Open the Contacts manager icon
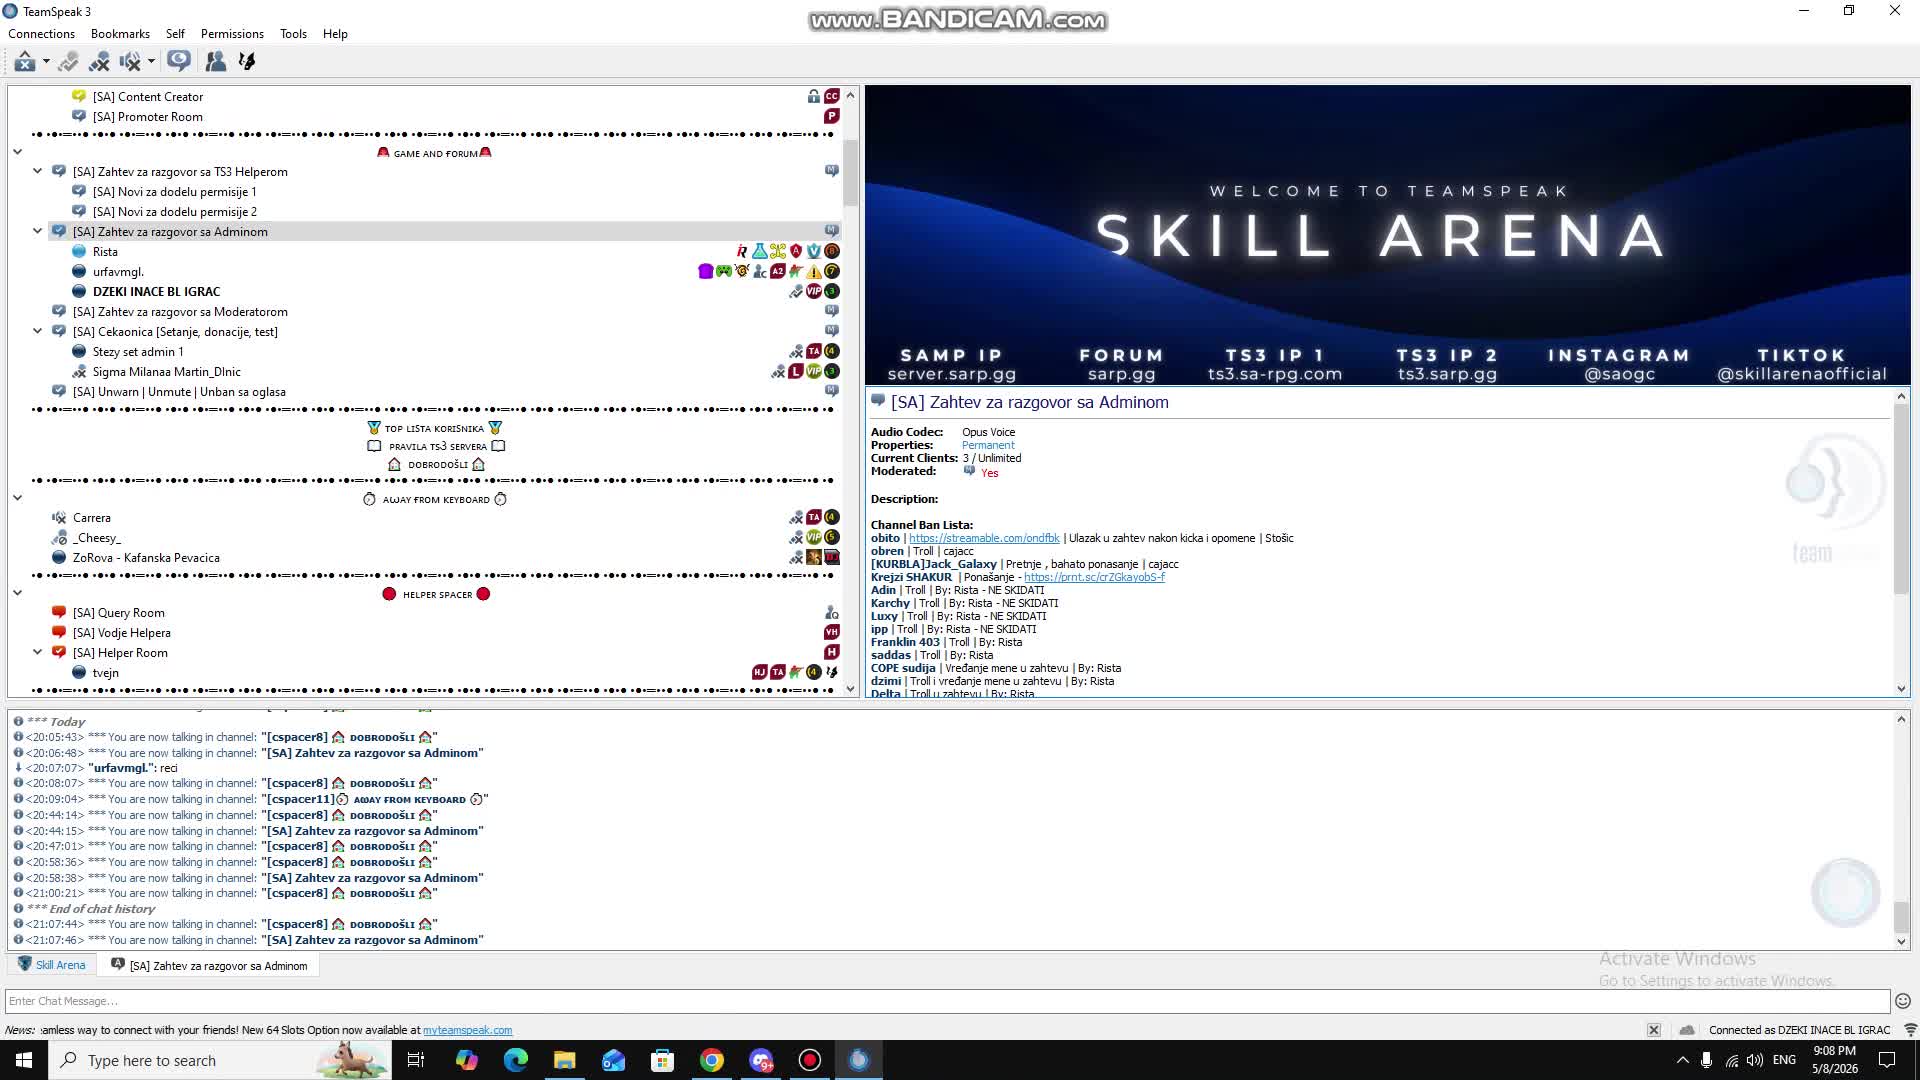Screen dimensions: 1920x1080 (x=215, y=62)
